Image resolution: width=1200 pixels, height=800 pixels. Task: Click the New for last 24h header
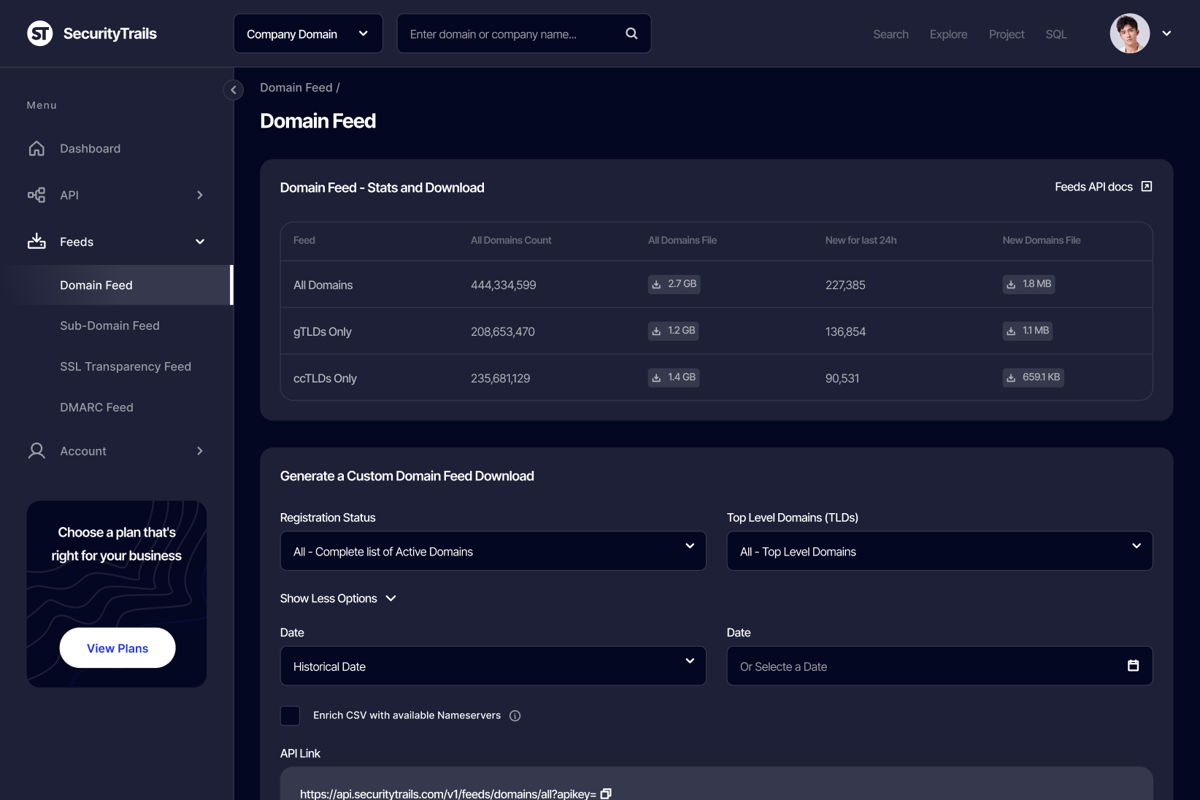click(861, 240)
